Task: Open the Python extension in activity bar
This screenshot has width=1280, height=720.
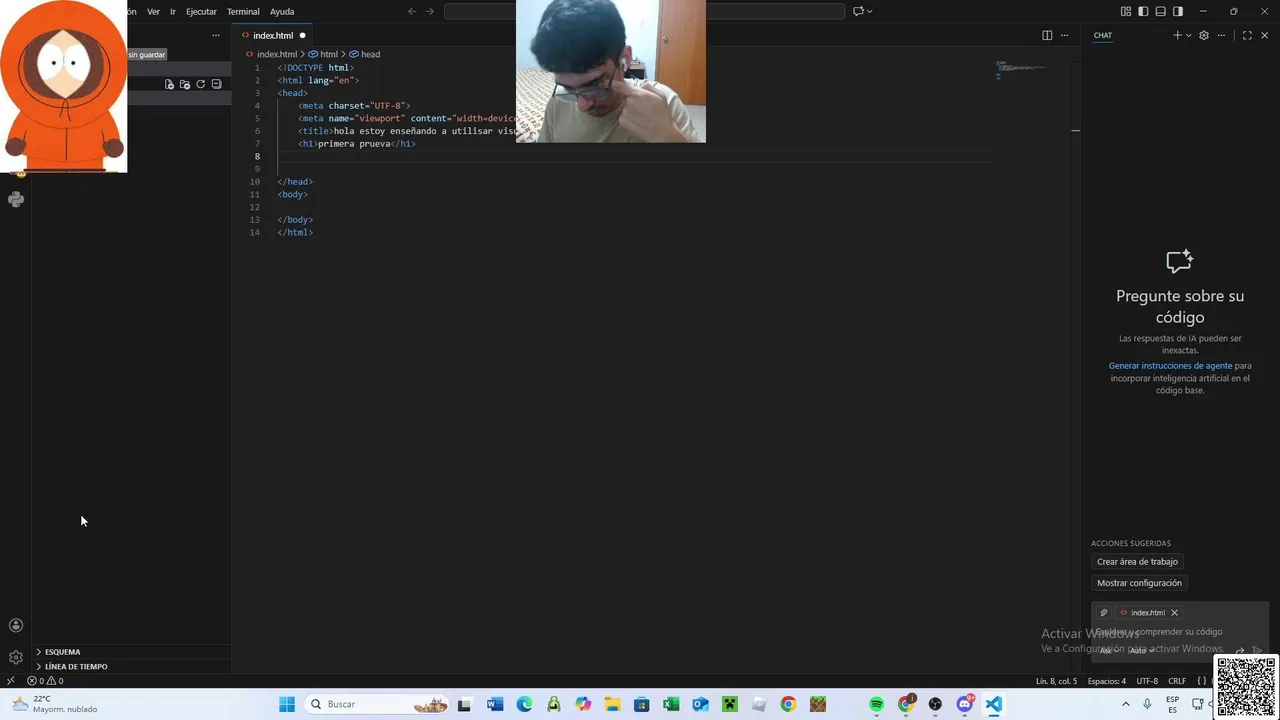Action: pyautogui.click(x=16, y=199)
